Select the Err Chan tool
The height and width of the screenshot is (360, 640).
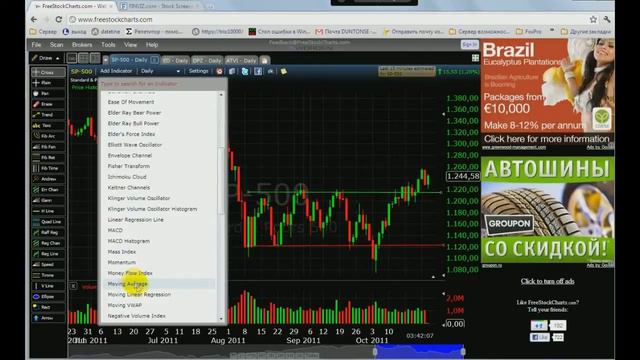tap(48, 190)
